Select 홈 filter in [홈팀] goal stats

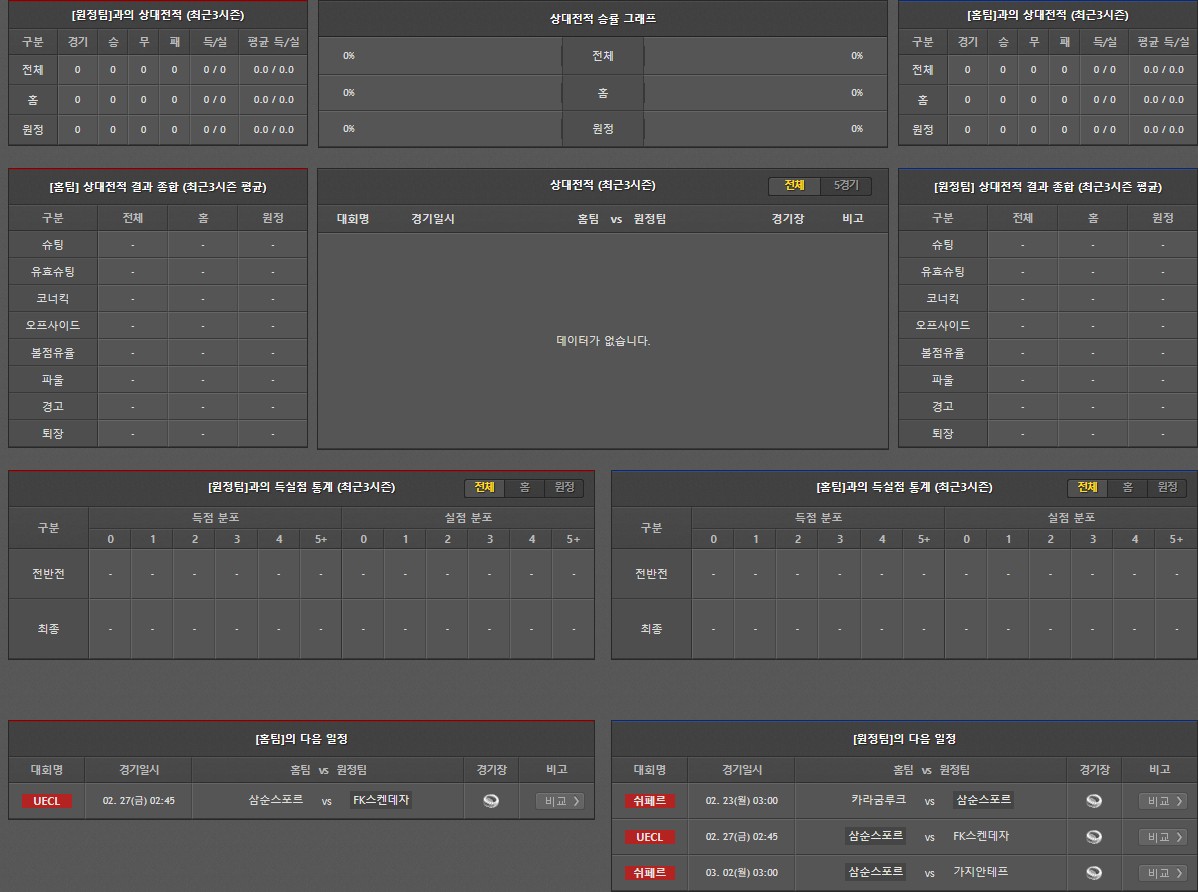tap(1127, 487)
